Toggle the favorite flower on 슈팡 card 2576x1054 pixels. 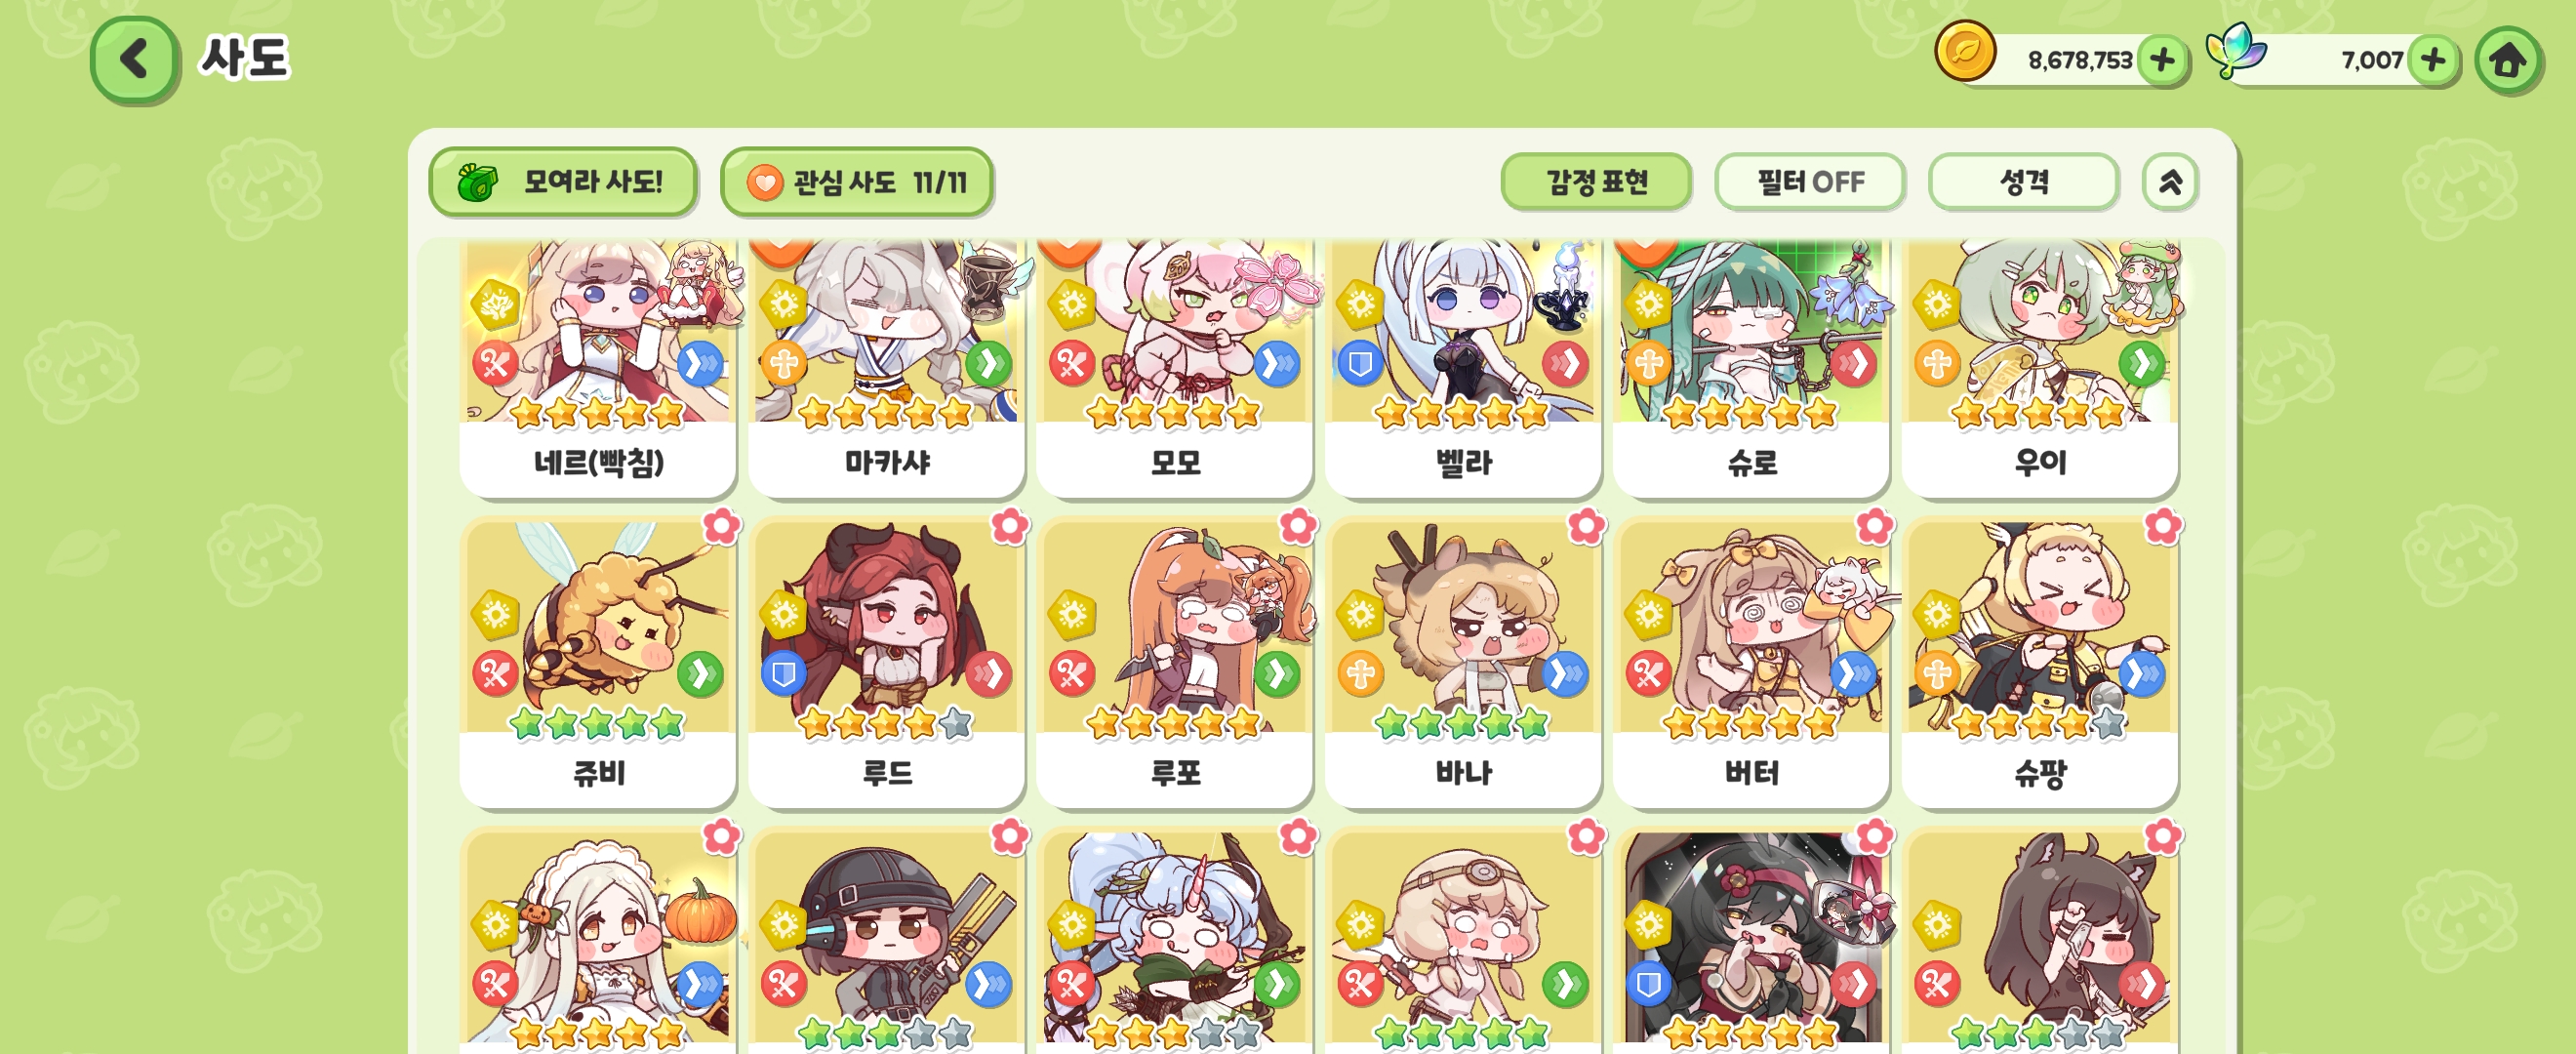coord(2162,526)
